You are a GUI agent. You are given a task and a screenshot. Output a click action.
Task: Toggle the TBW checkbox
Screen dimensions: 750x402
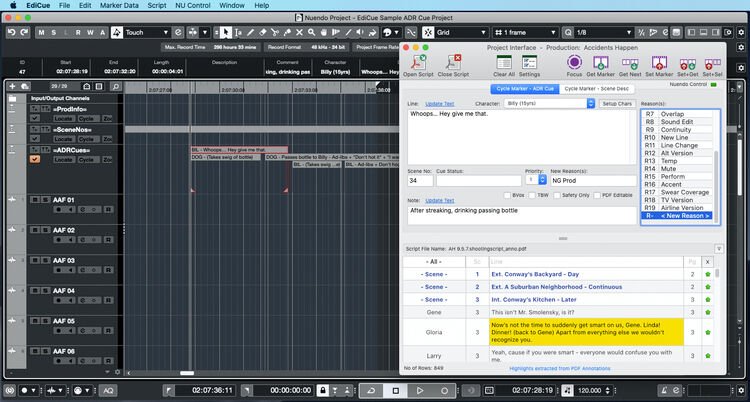(531, 195)
